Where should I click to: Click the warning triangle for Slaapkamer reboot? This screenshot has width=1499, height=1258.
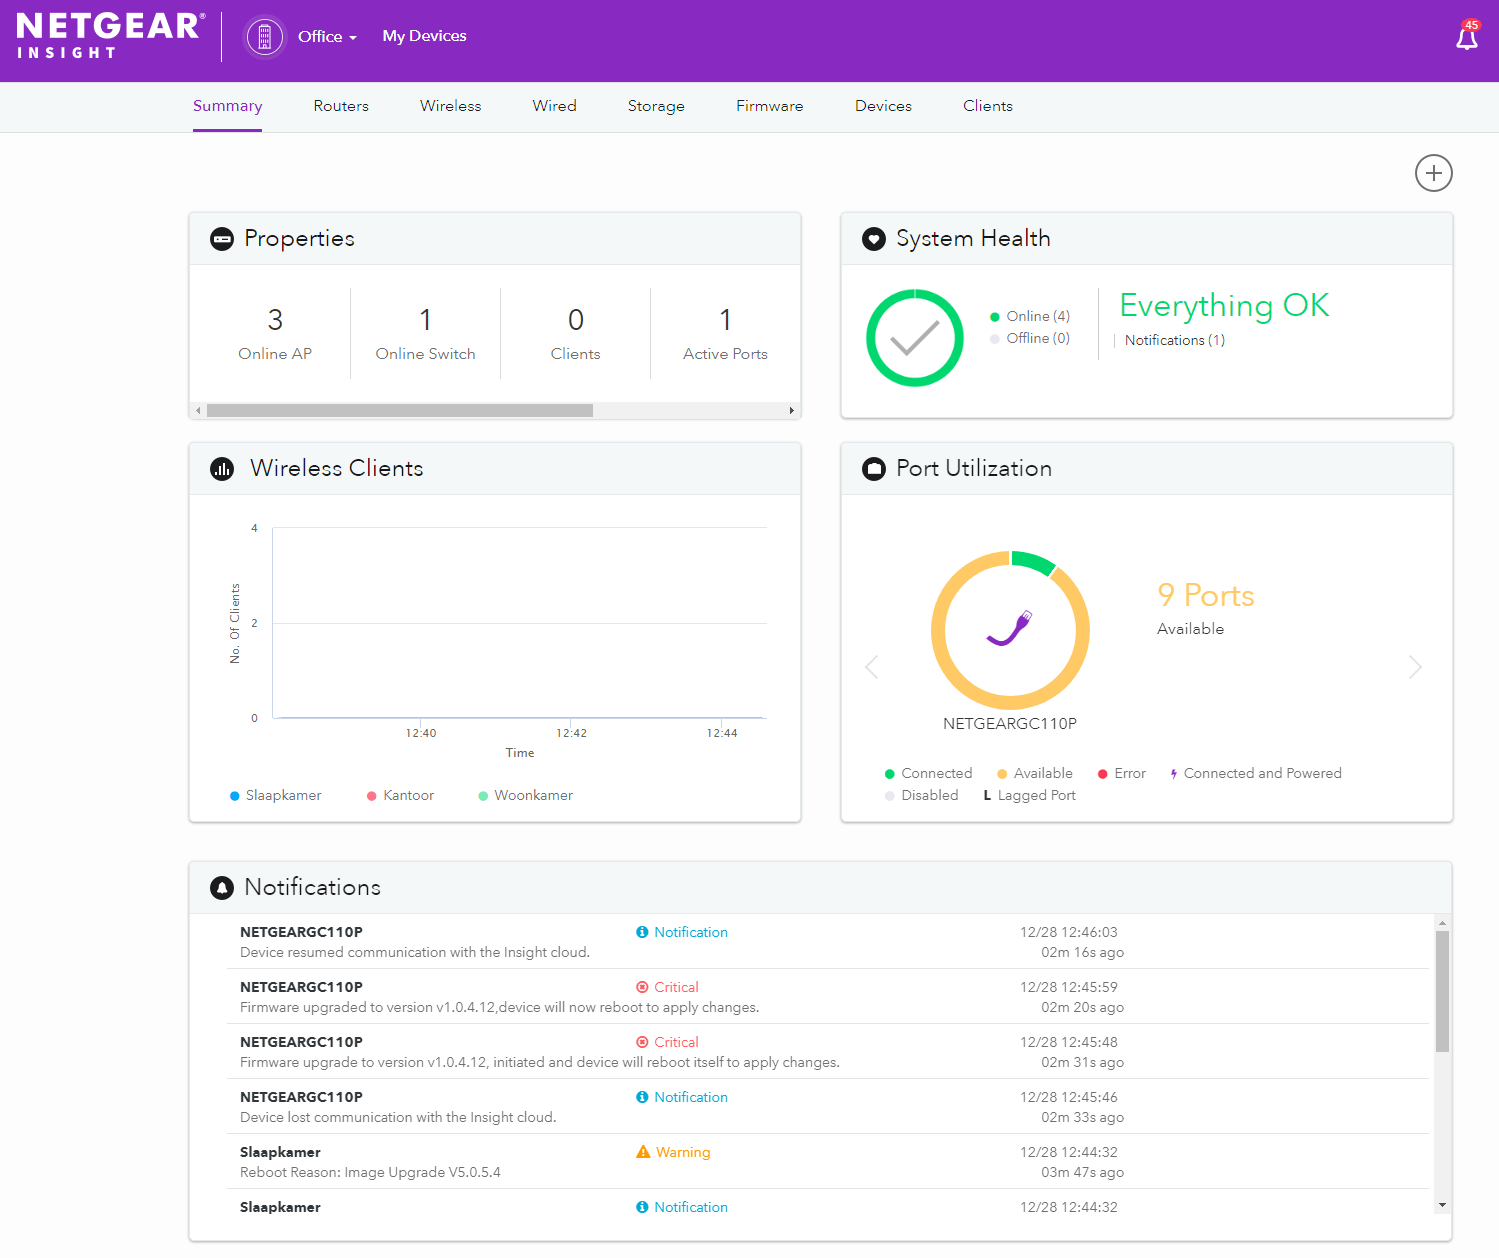tap(643, 1152)
